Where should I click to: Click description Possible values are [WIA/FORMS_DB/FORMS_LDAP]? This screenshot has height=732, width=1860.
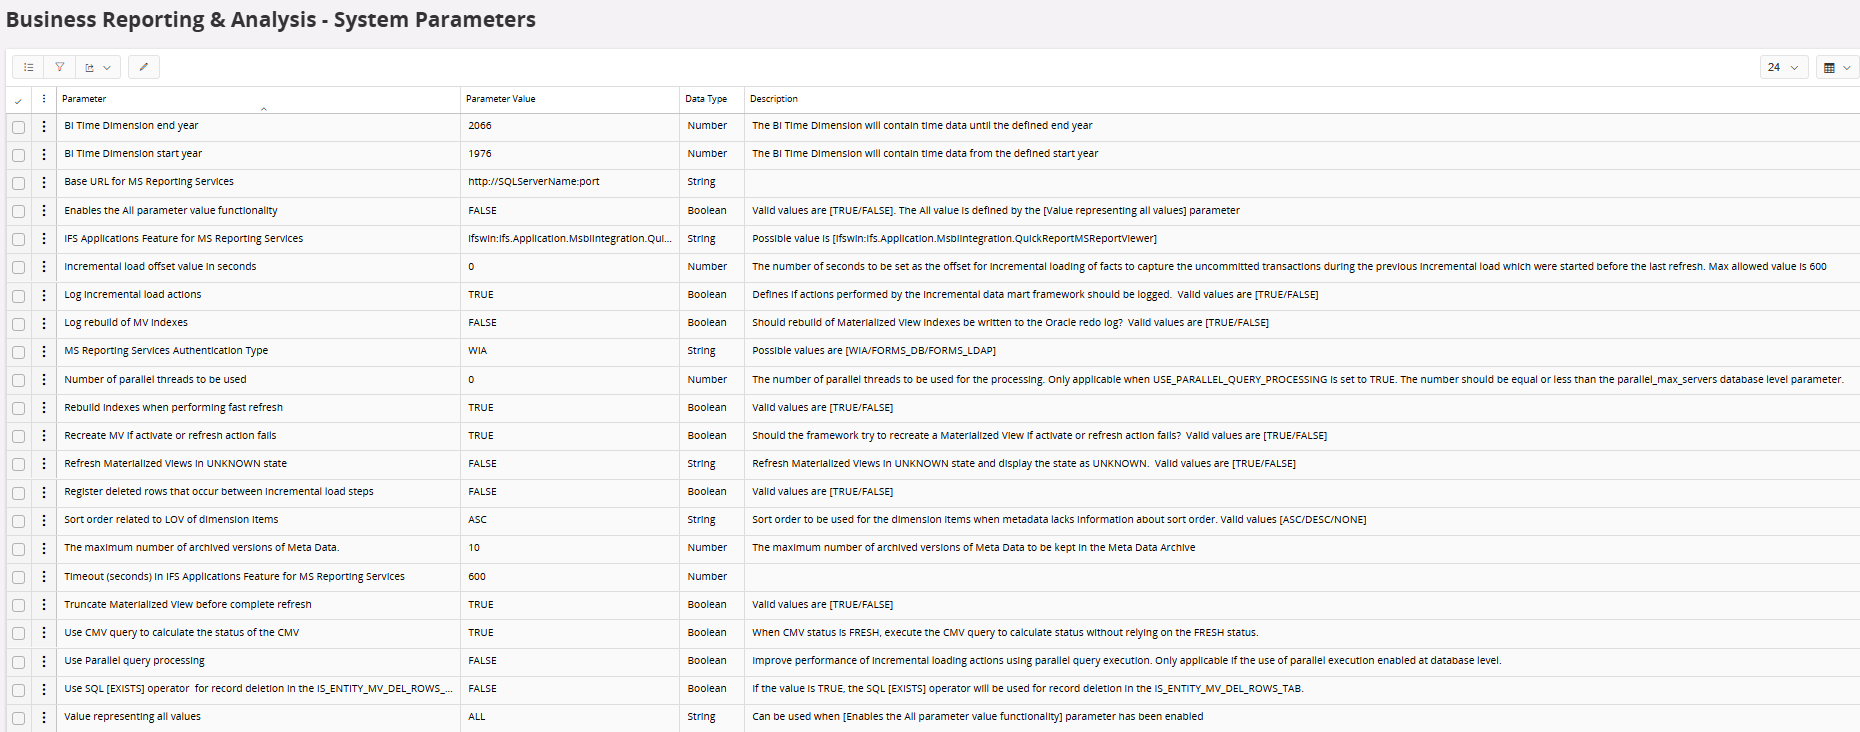tap(874, 351)
